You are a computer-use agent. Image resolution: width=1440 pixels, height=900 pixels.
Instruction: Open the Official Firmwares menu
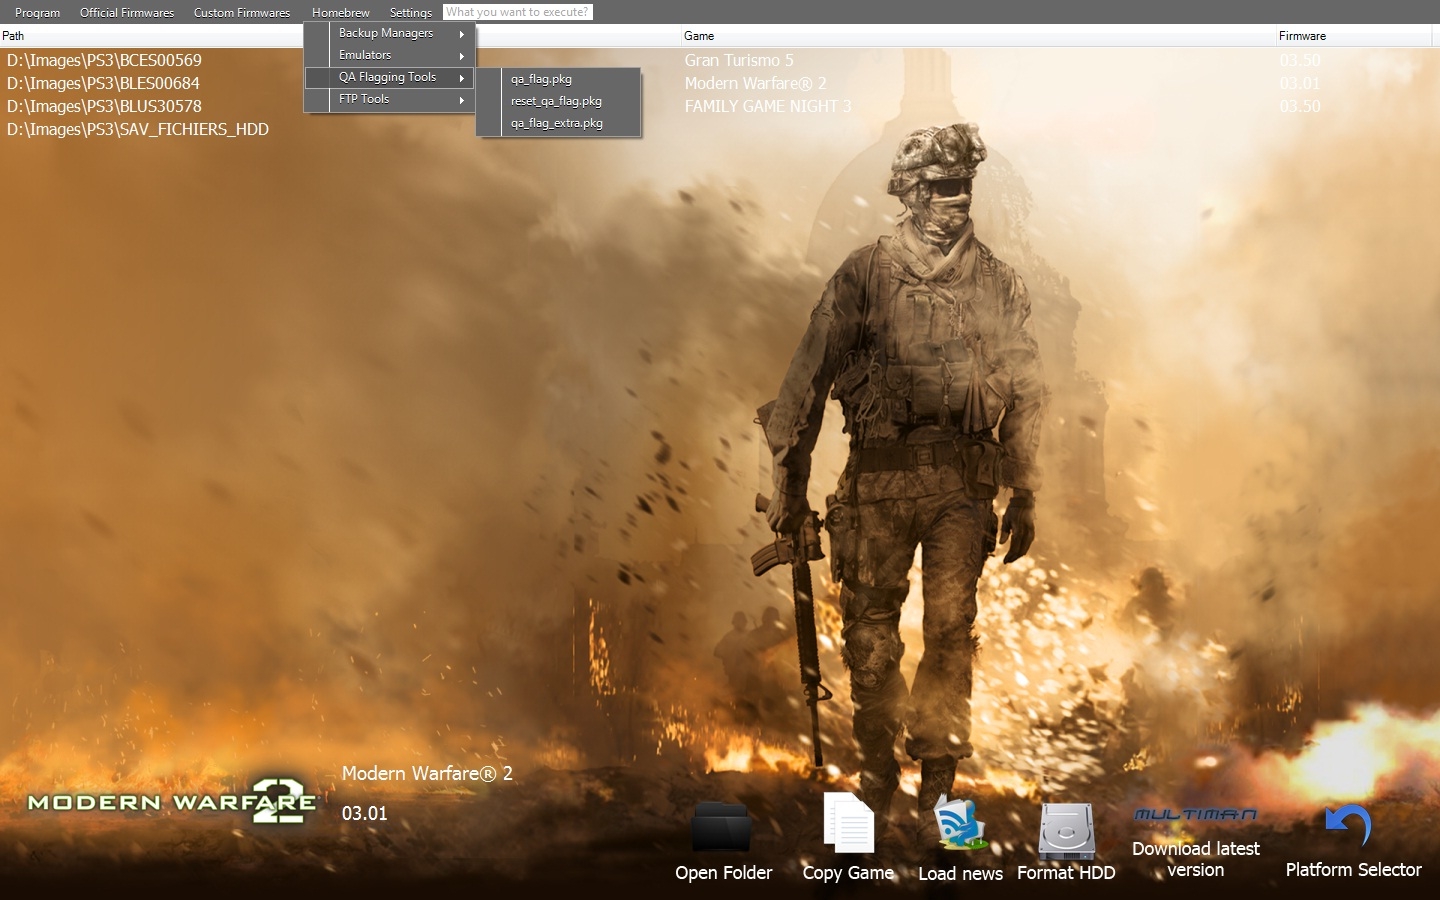pyautogui.click(x=127, y=12)
